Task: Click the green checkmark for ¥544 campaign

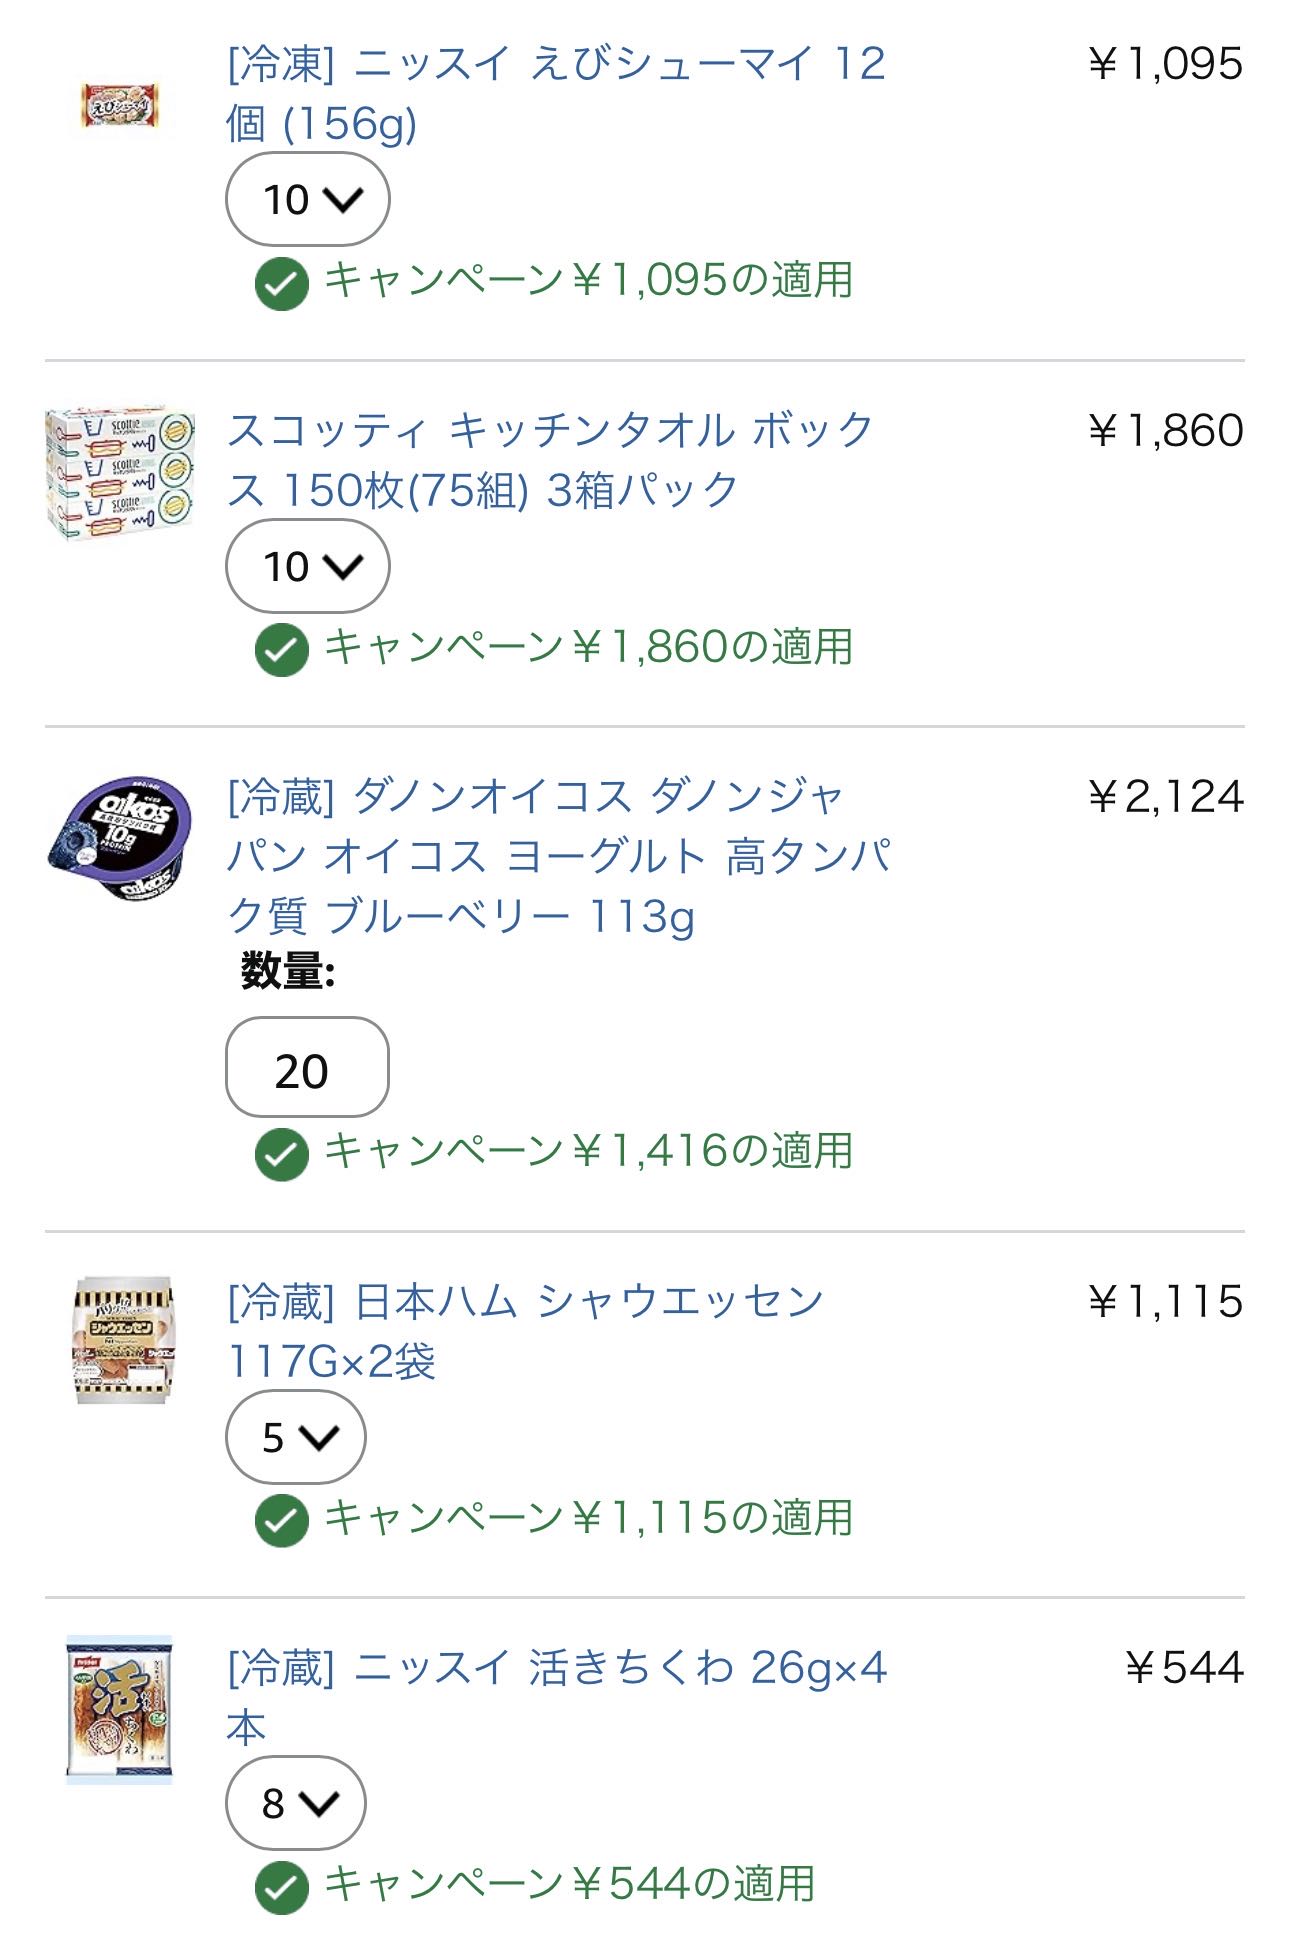Action: (x=282, y=1888)
